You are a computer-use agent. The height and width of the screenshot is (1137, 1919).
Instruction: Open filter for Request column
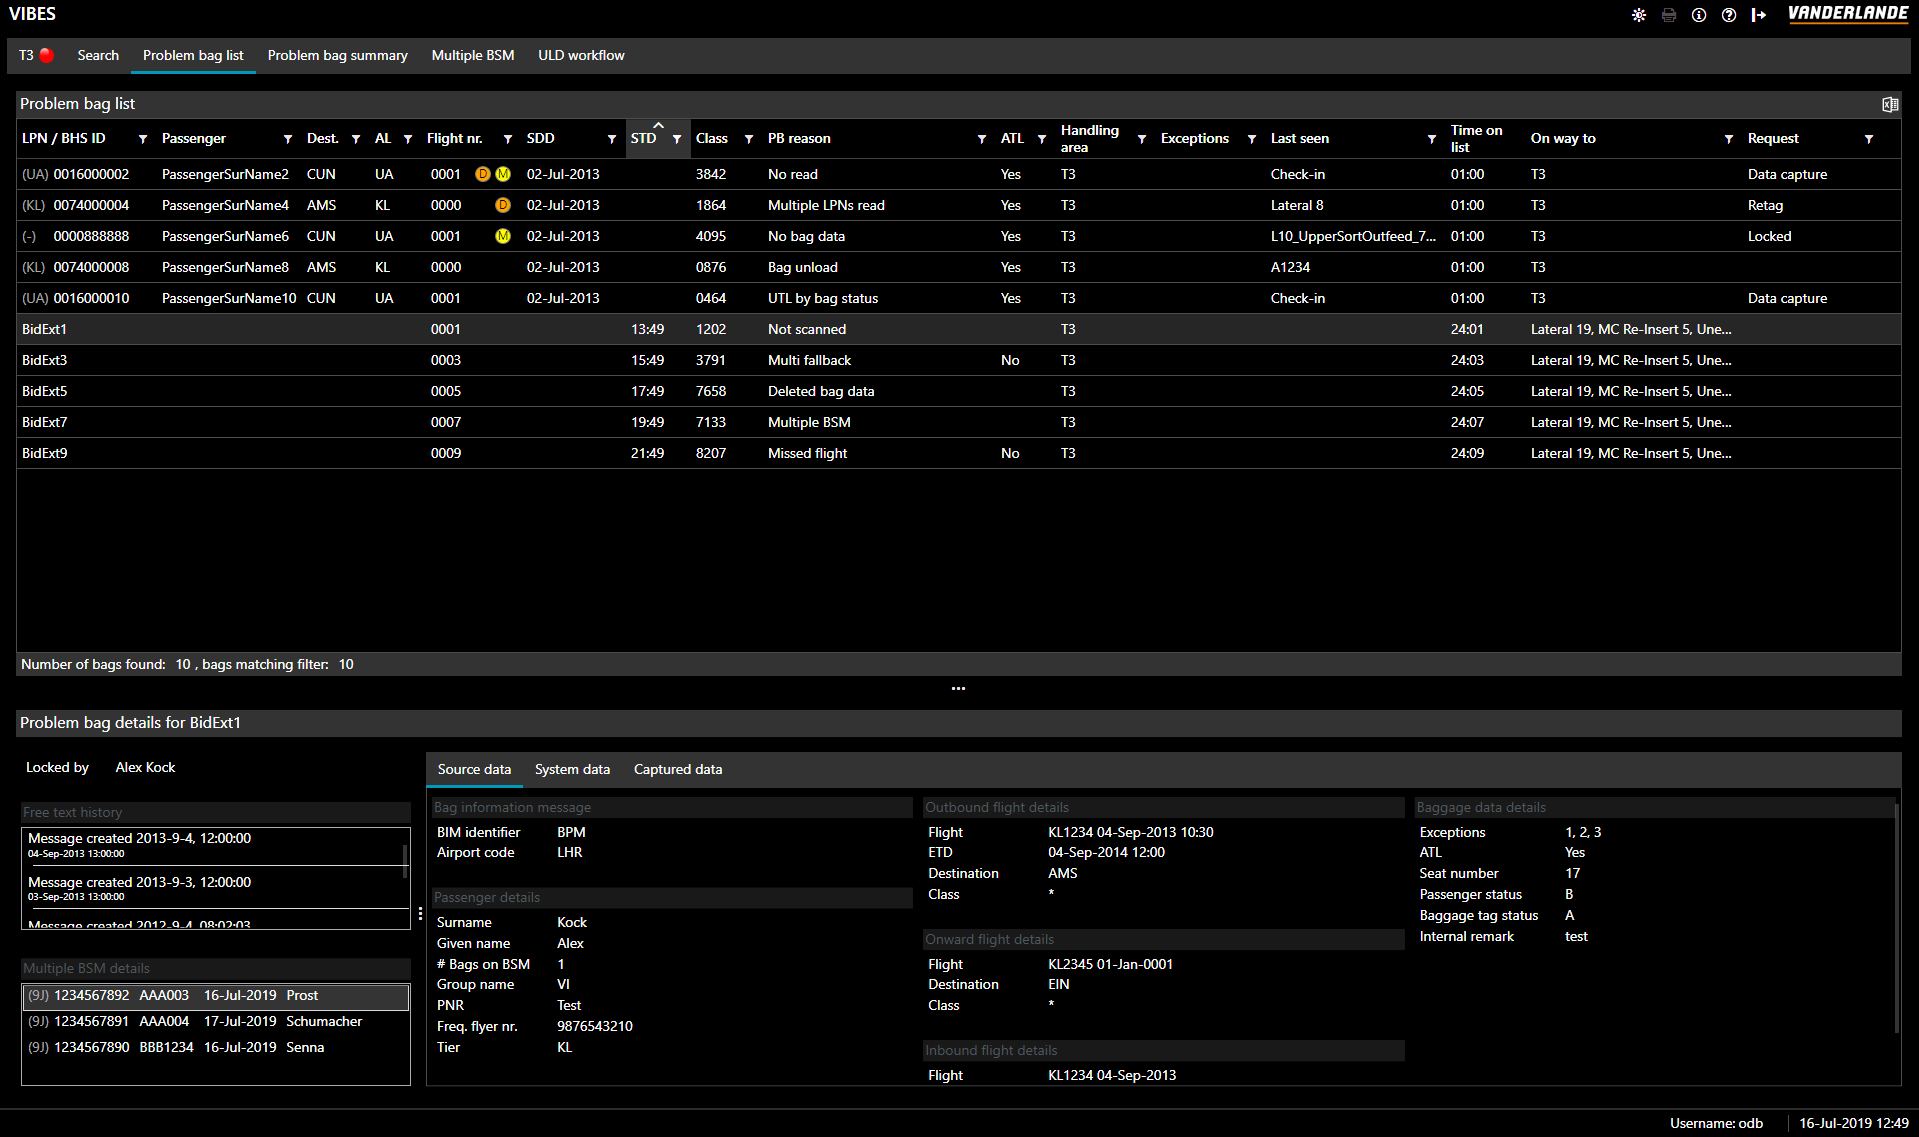click(x=1869, y=139)
